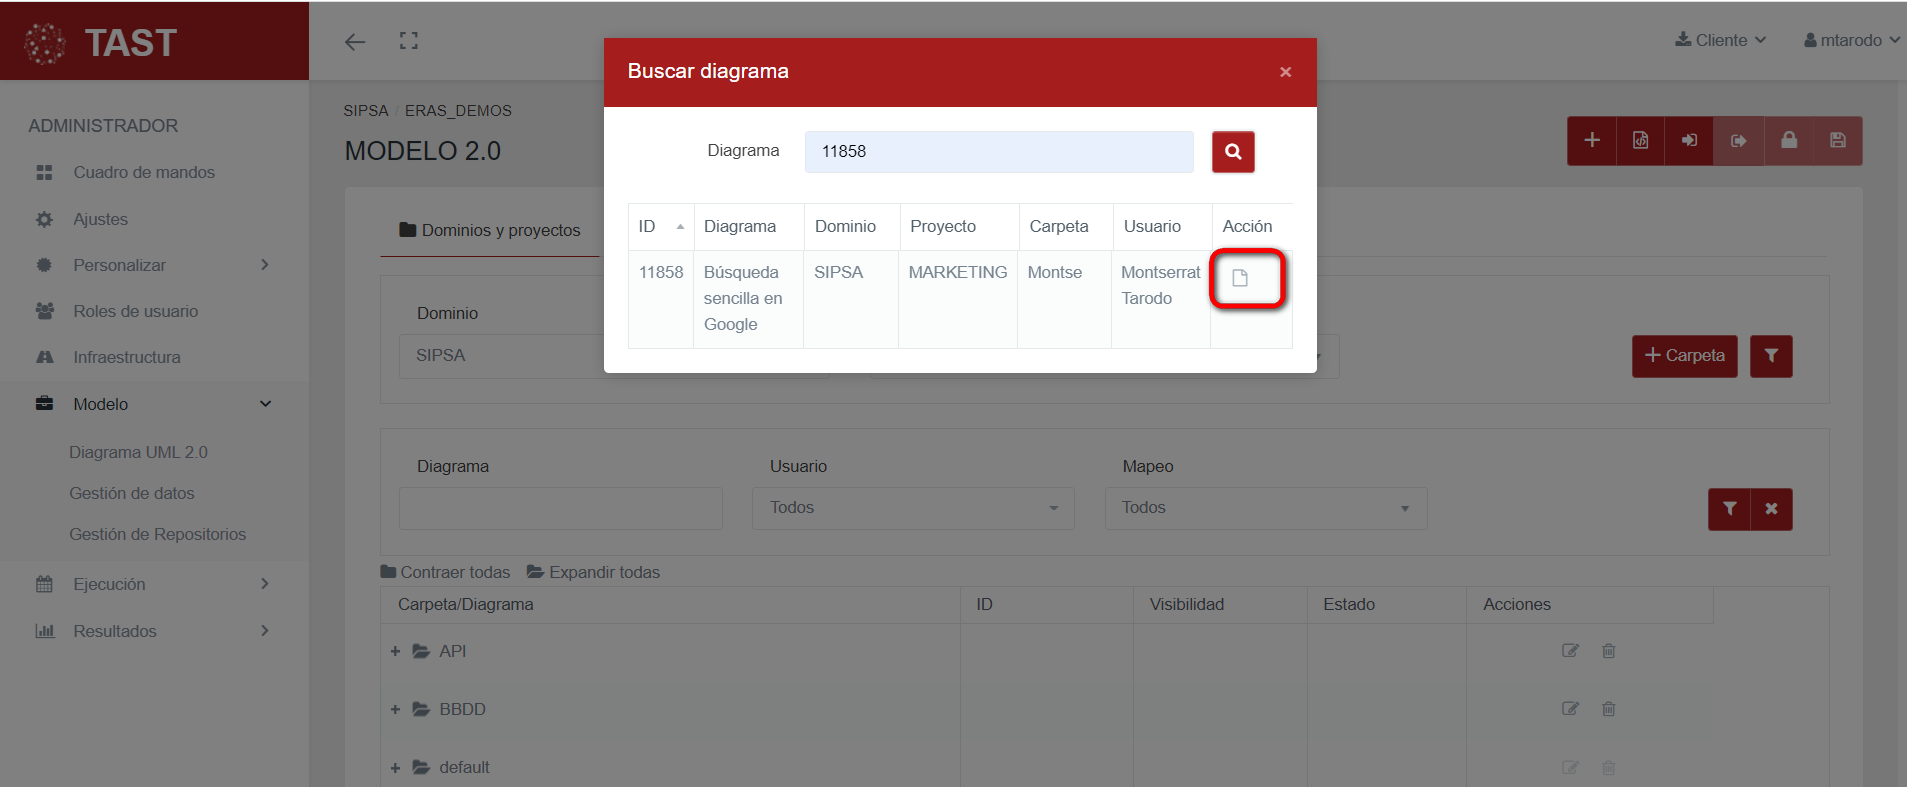Click the edit icon on API row
The height and width of the screenshot is (787, 1907).
(x=1570, y=651)
